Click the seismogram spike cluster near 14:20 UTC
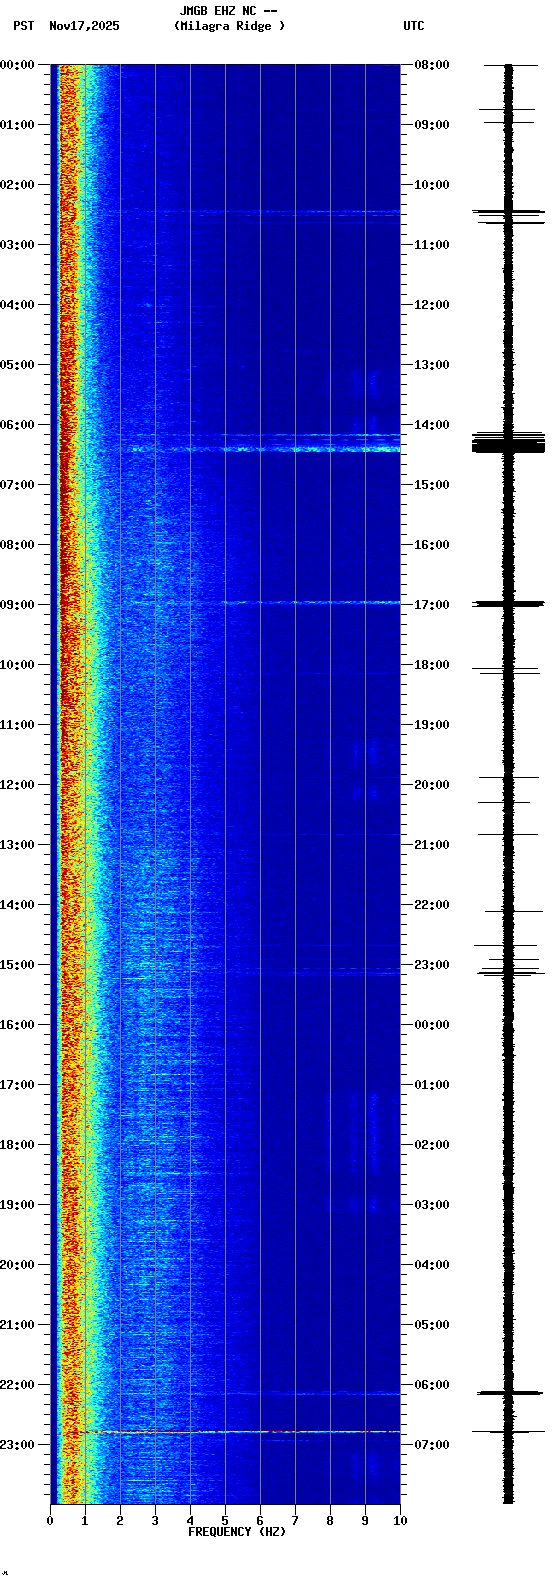 coord(508,442)
